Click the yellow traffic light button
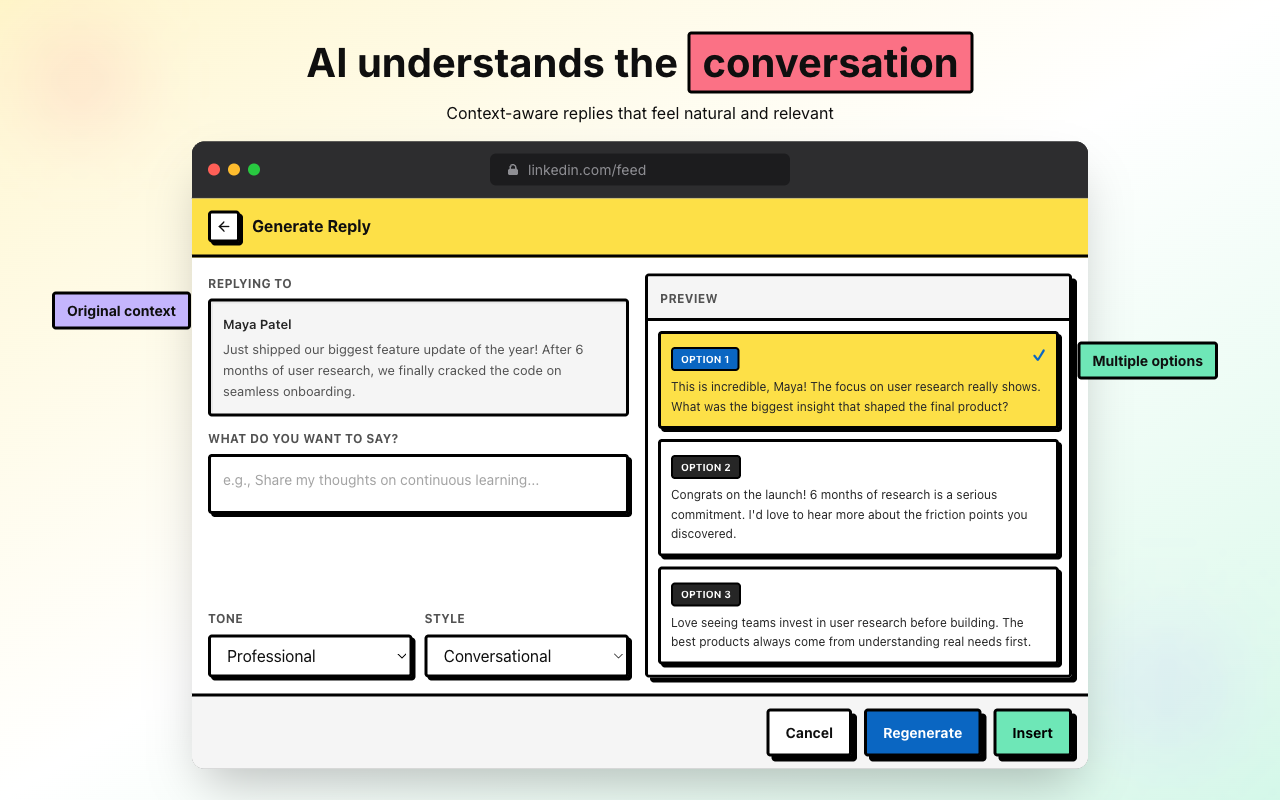This screenshot has height=800, width=1280. [234, 169]
